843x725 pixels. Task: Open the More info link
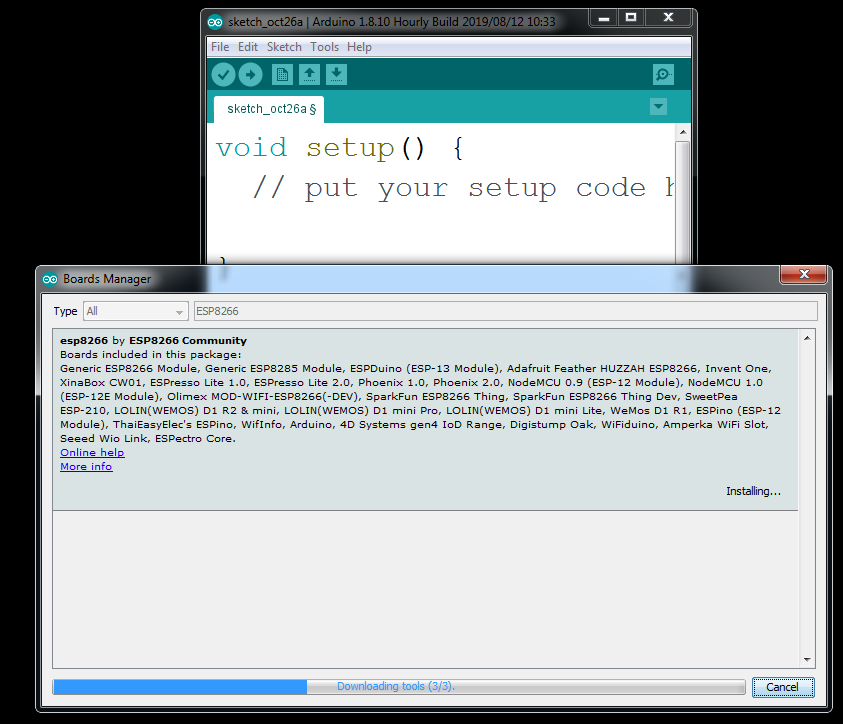click(x=86, y=466)
